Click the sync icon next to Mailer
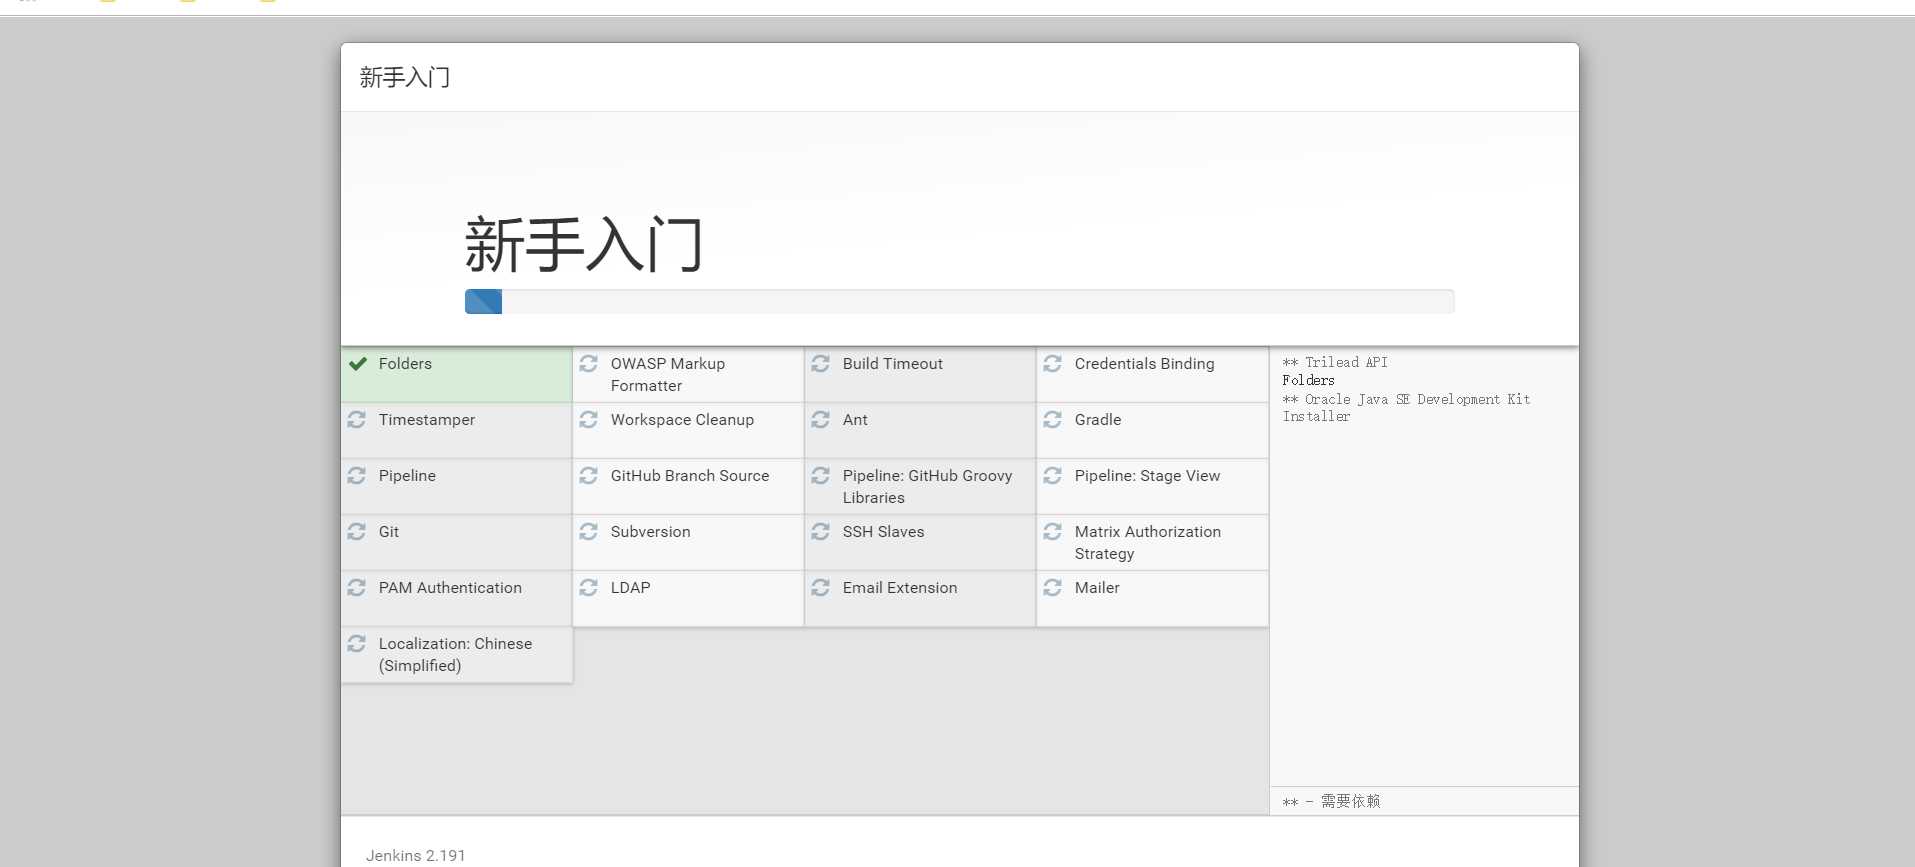The width and height of the screenshot is (1915, 867). tap(1053, 588)
